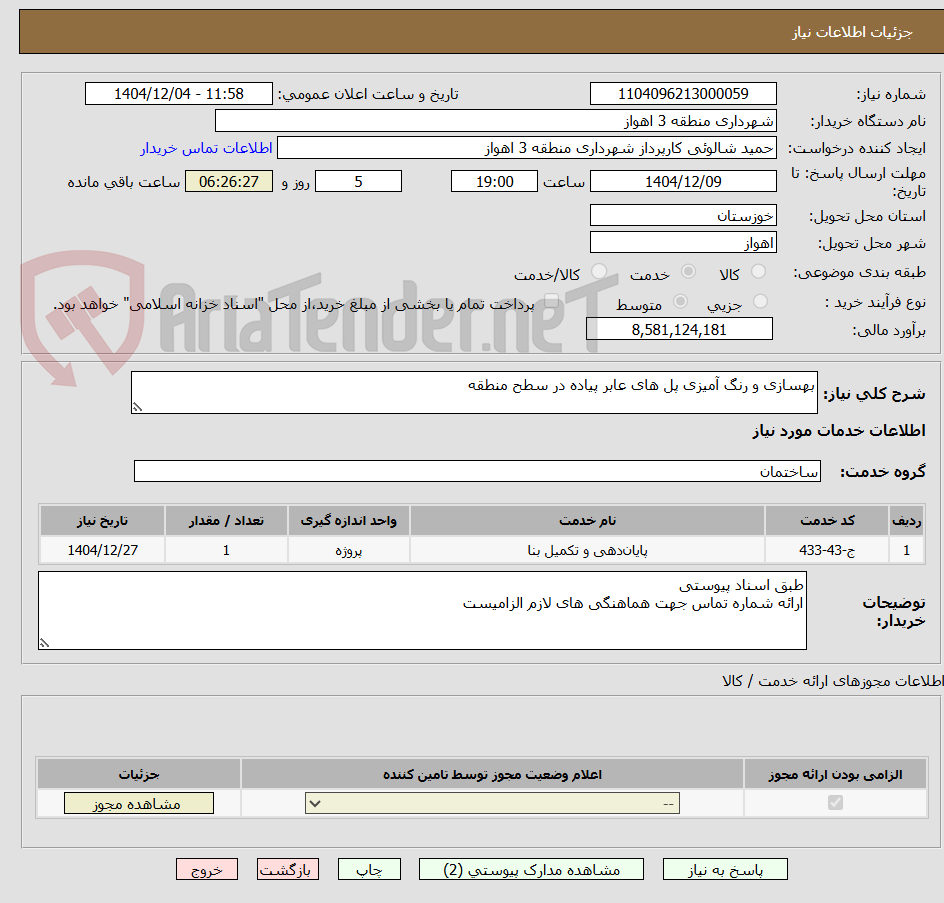944x903 pixels.
Task: Click the اطلاعات خدمات مورد نیاز heading
Action: [839, 431]
